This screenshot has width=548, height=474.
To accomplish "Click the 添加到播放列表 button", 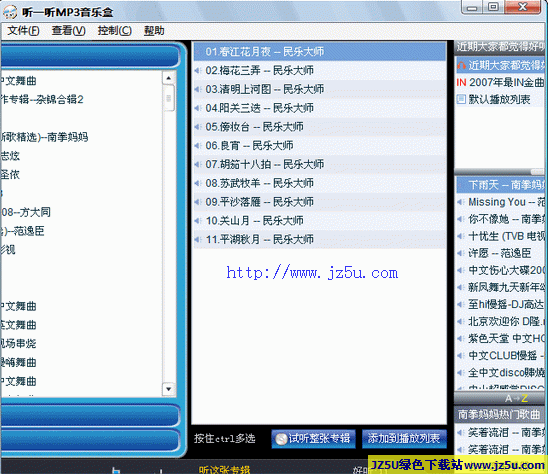I will pos(404,438).
